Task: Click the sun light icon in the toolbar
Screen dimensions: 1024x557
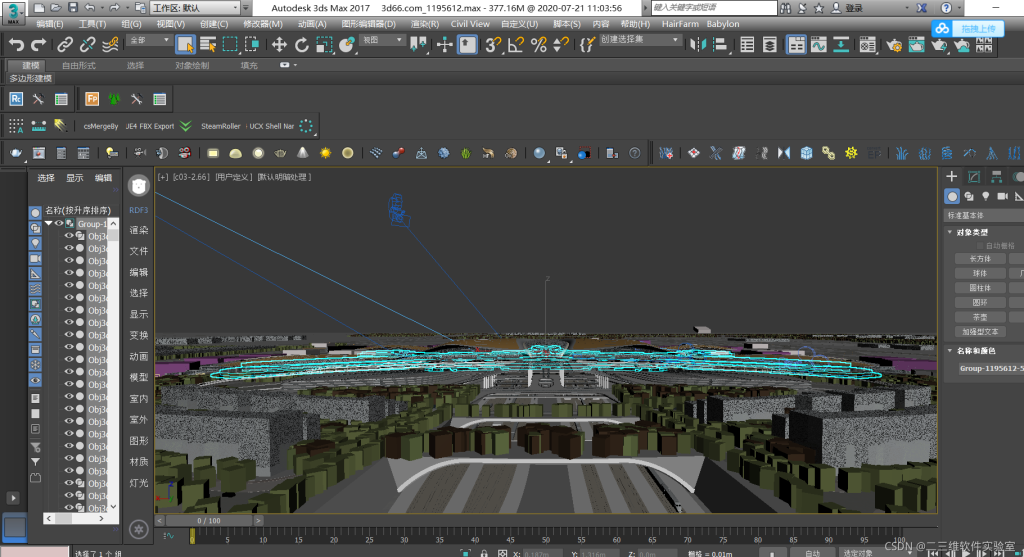Action: tap(325, 153)
